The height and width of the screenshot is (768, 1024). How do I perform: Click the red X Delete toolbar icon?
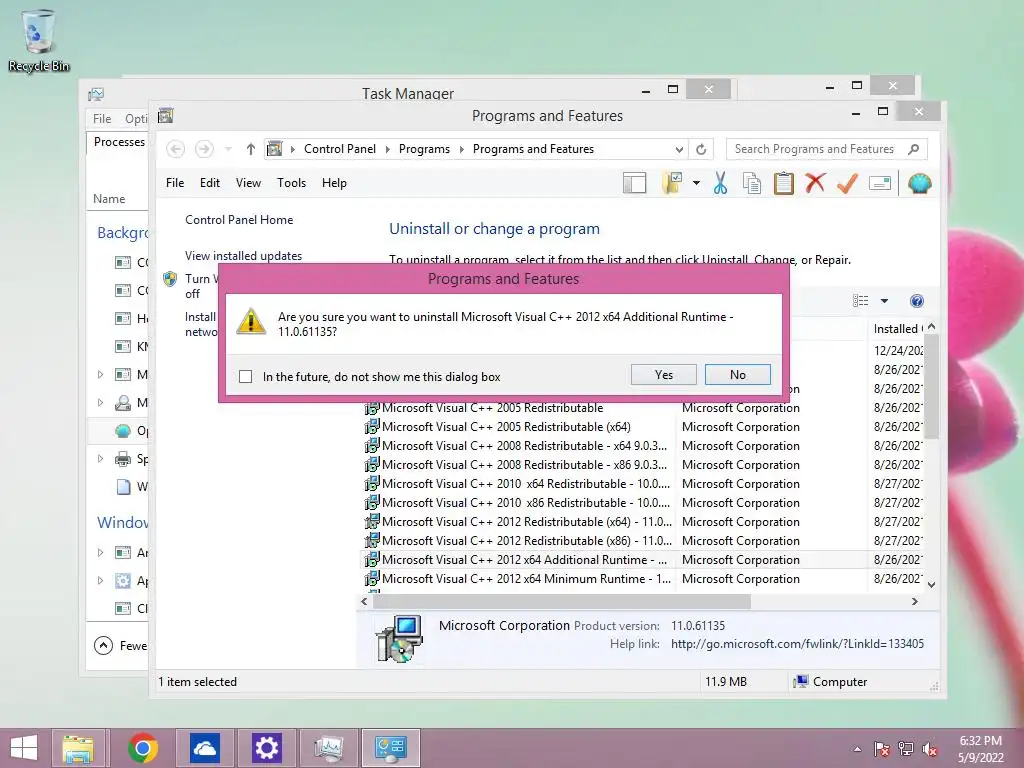pyautogui.click(x=814, y=184)
